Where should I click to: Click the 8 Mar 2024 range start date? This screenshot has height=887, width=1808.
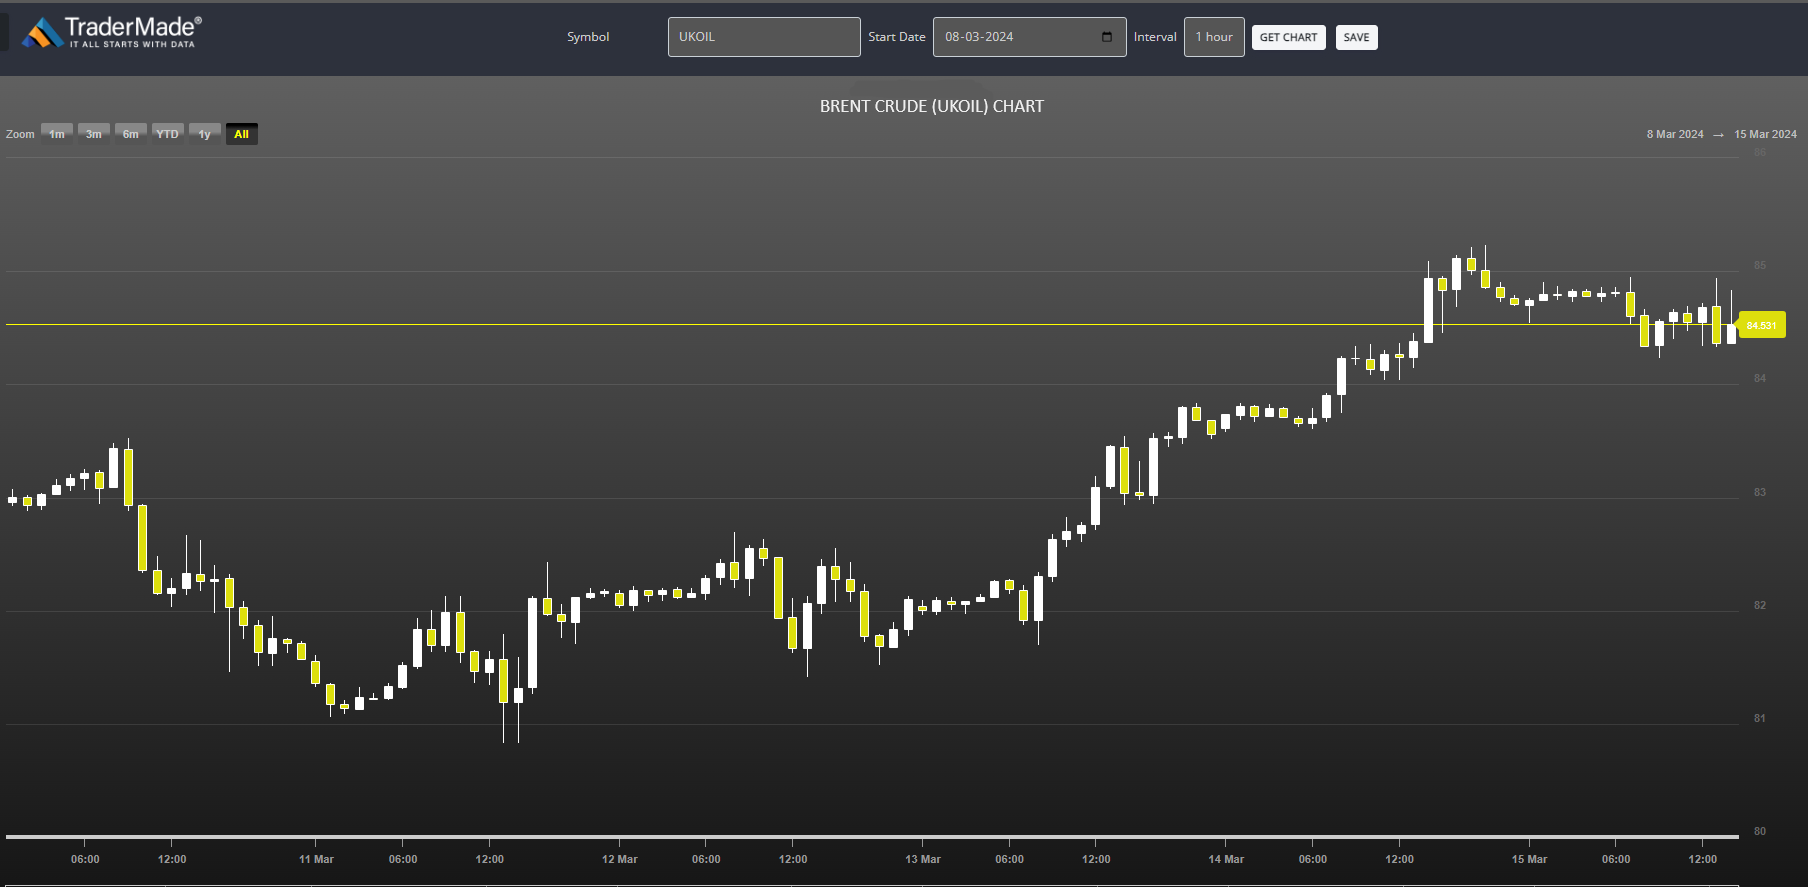(1675, 134)
